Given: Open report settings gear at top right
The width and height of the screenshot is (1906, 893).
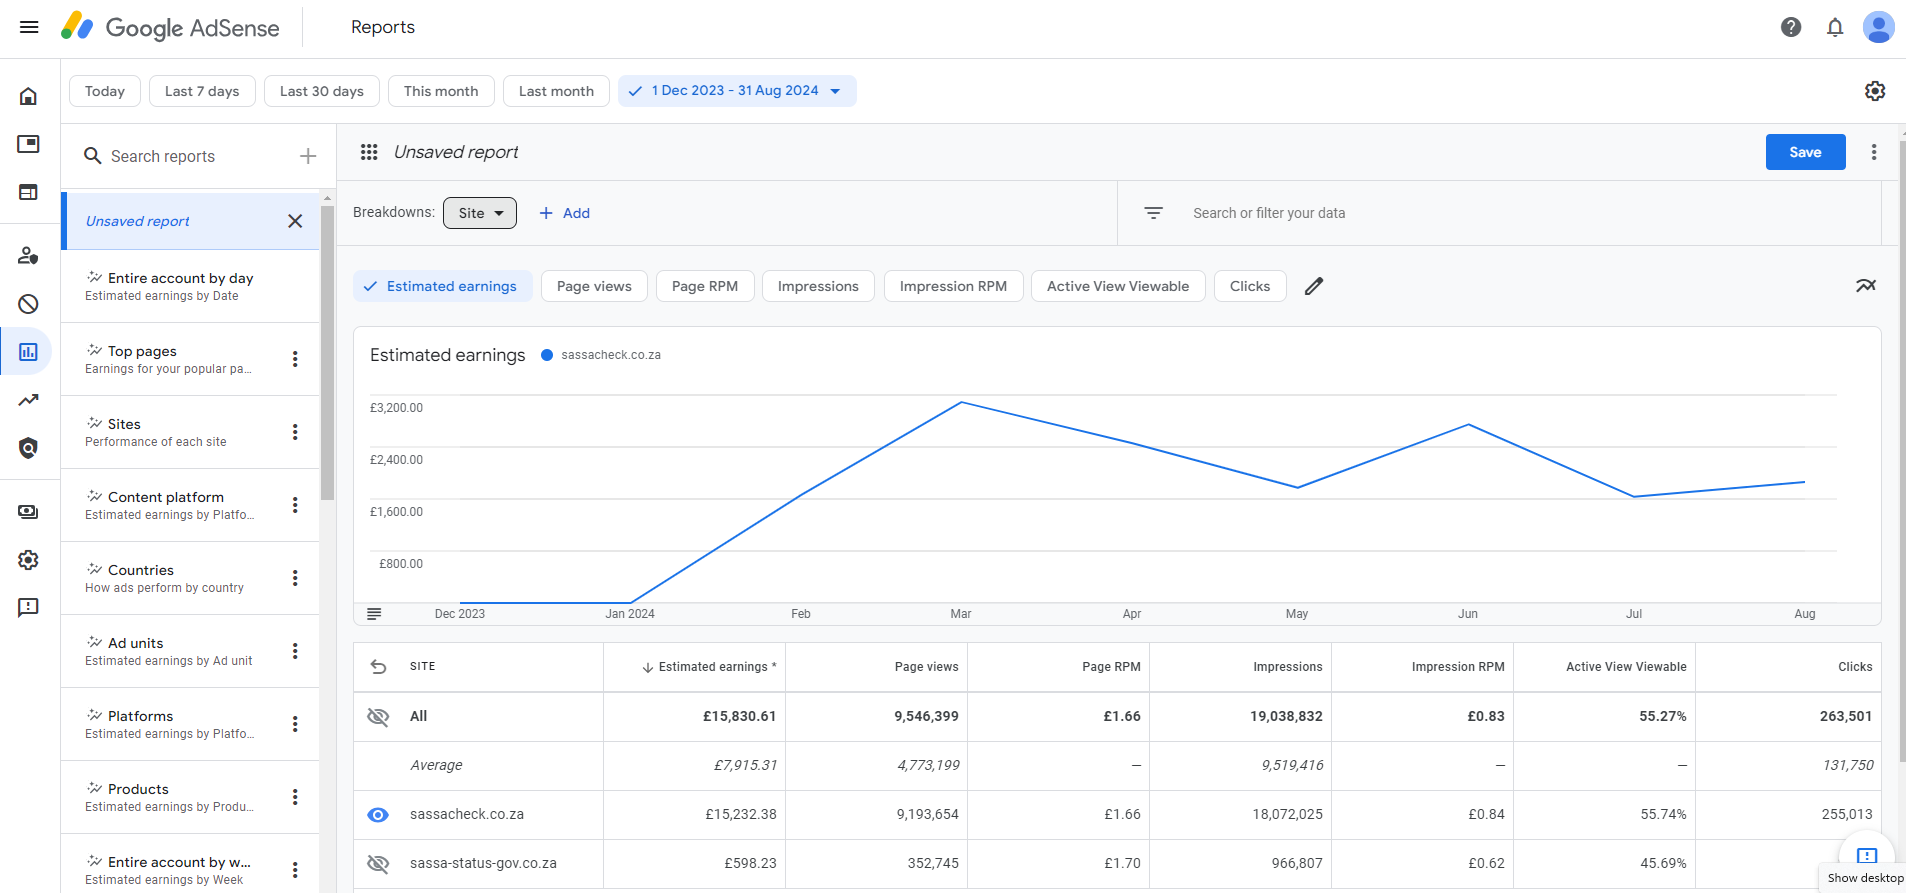Looking at the screenshot, I should (x=1875, y=91).
